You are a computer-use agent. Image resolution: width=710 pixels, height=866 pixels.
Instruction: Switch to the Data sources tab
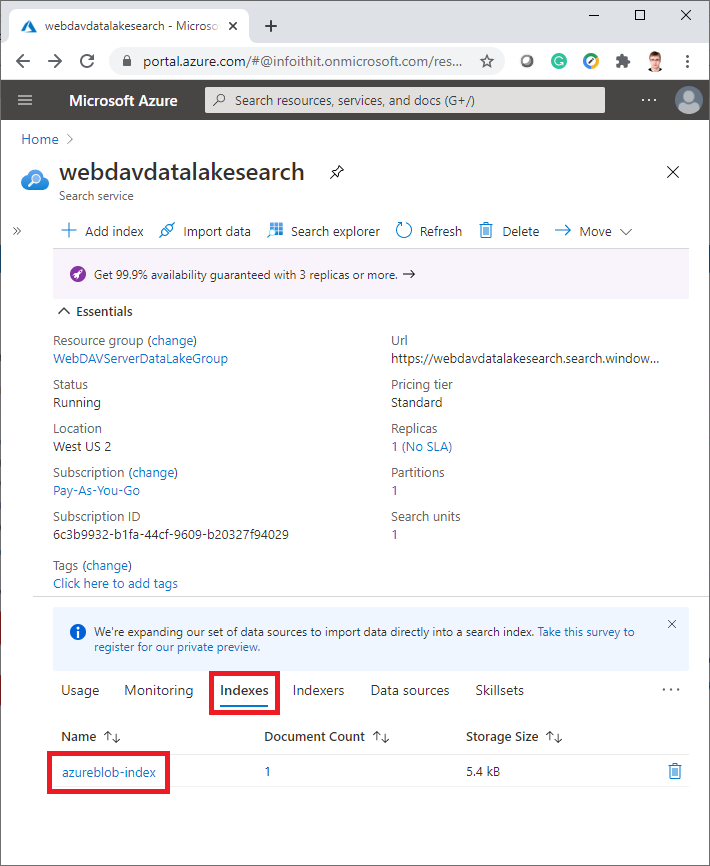click(410, 690)
